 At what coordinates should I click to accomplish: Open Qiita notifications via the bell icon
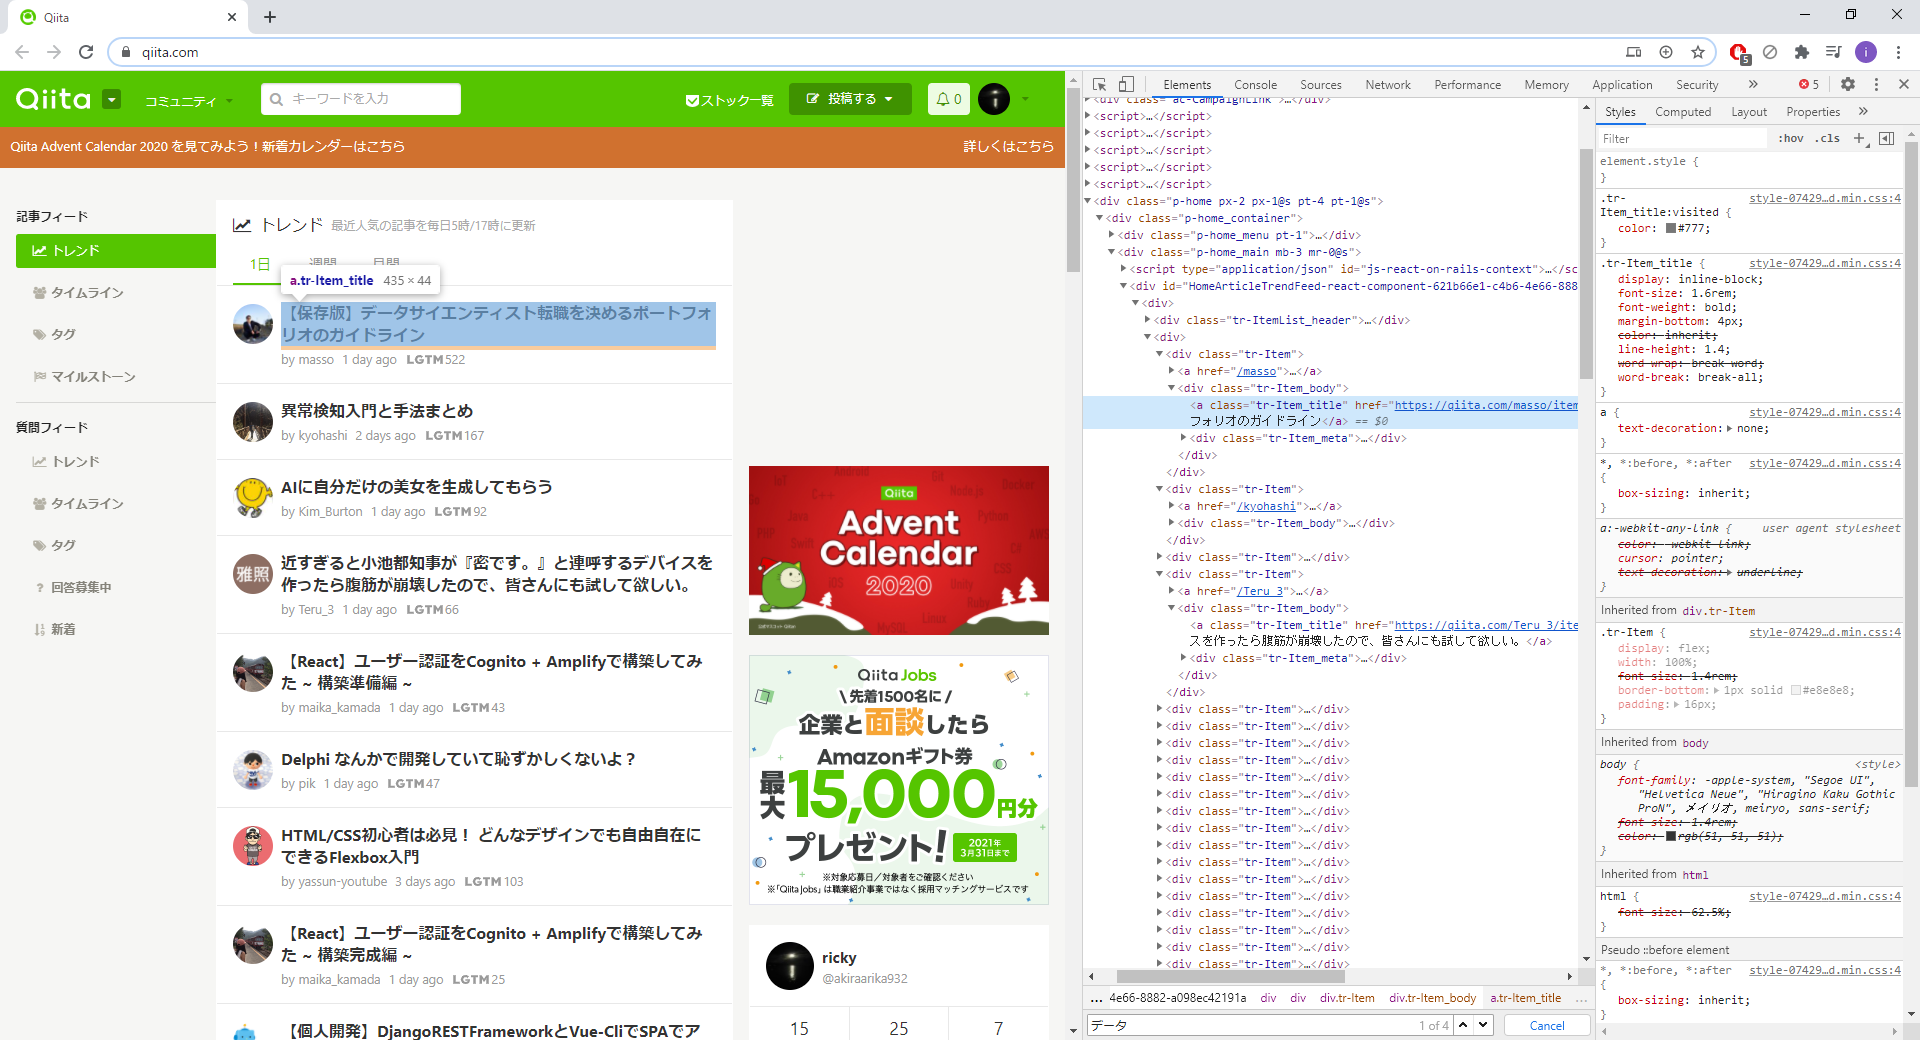pos(948,99)
